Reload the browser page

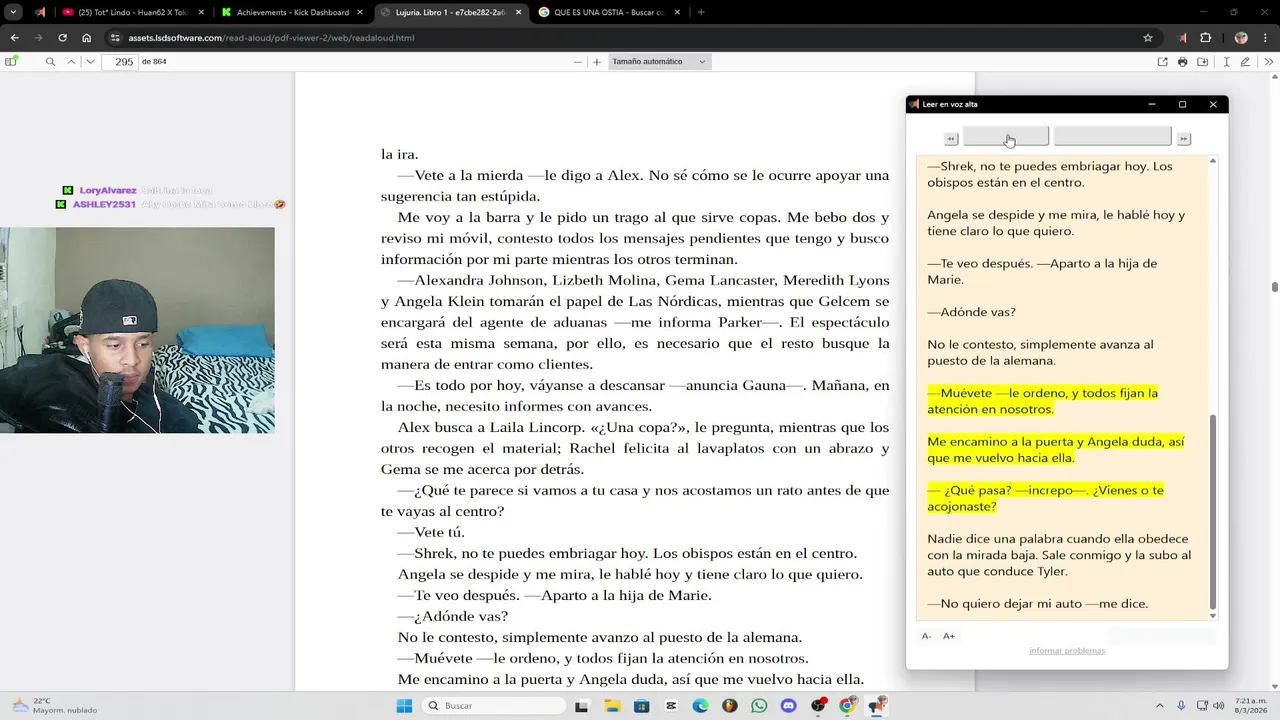click(62, 38)
